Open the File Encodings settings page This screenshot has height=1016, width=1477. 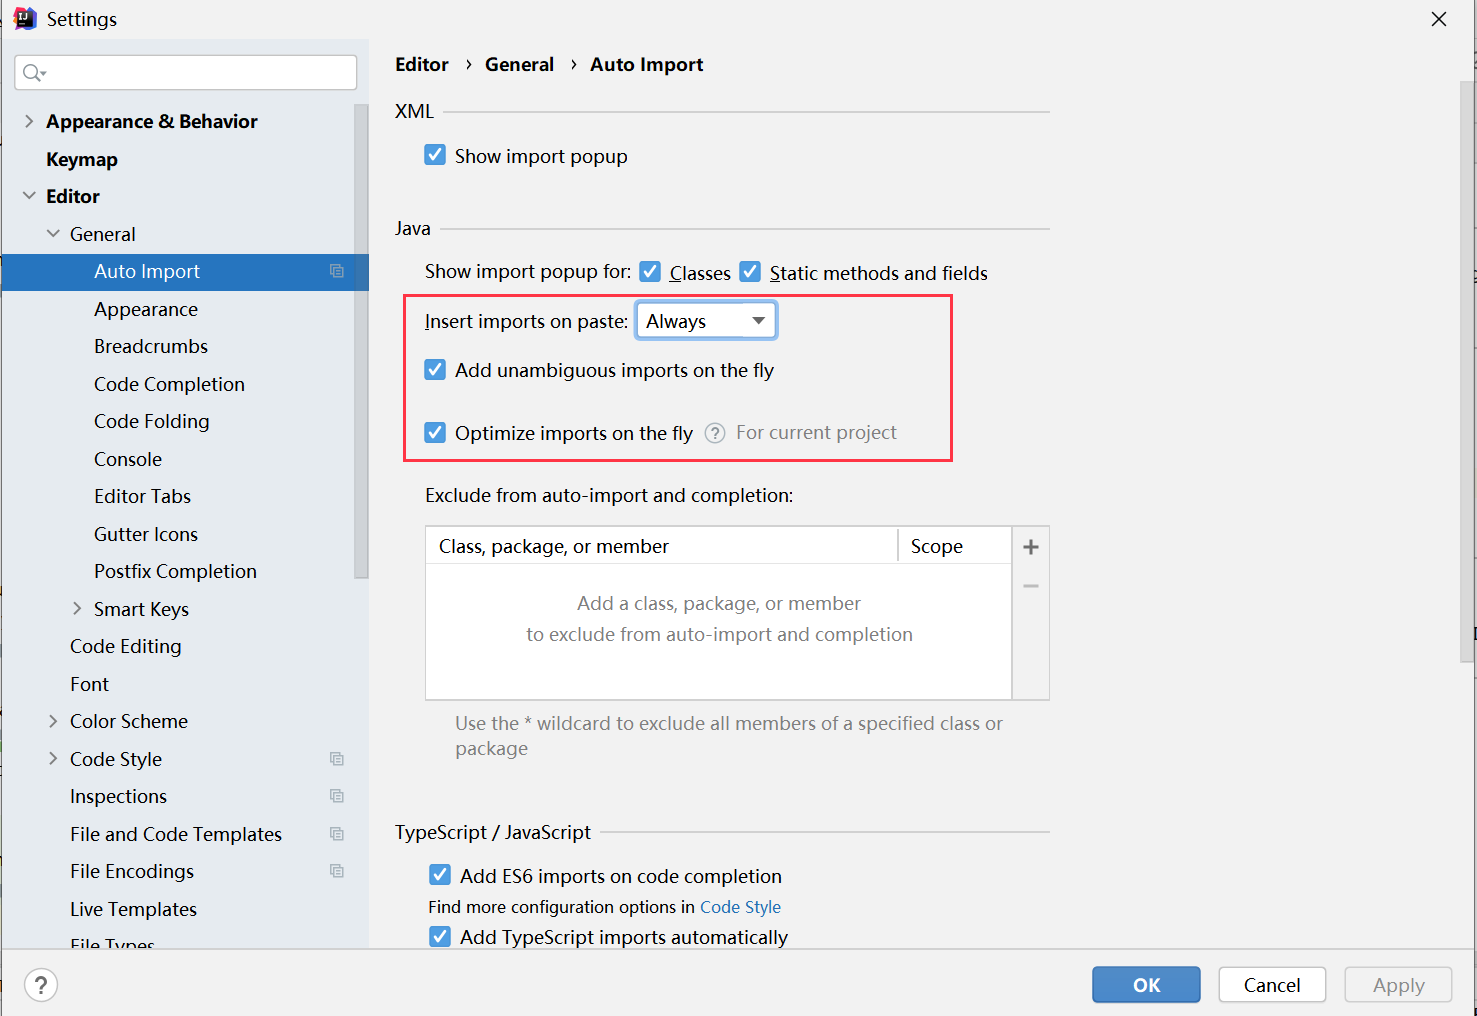[132, 871]
